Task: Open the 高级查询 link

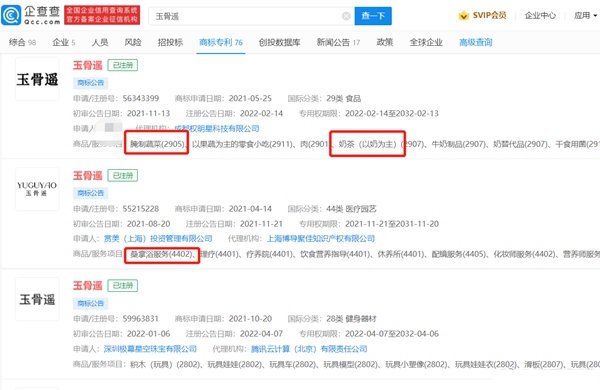Action: 476,42
